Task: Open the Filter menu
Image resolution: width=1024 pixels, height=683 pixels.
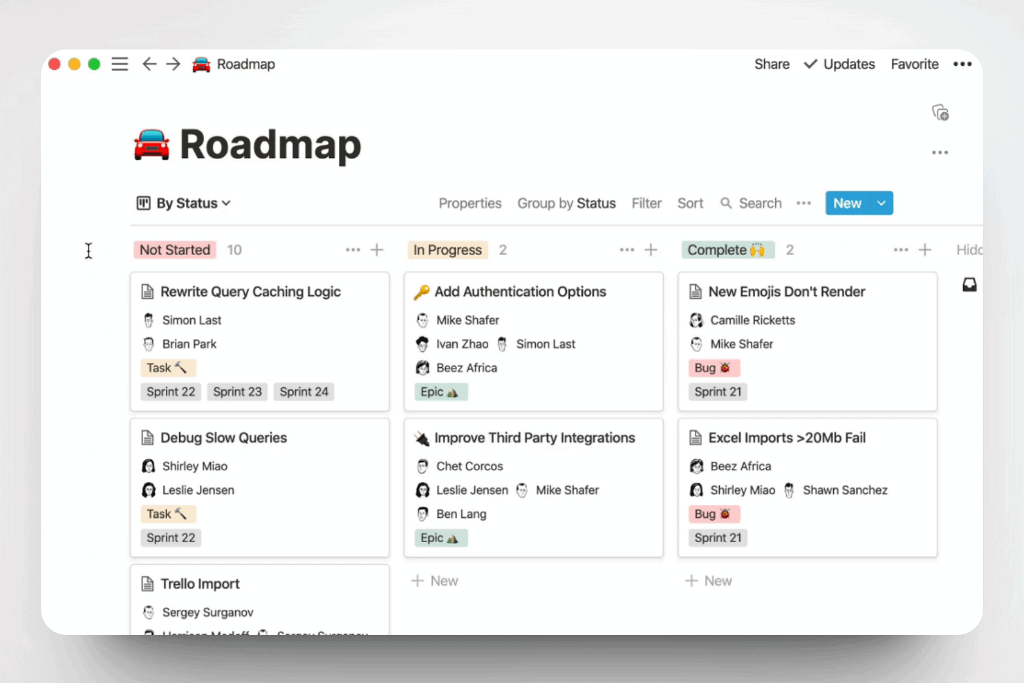Action: (646, 203)
